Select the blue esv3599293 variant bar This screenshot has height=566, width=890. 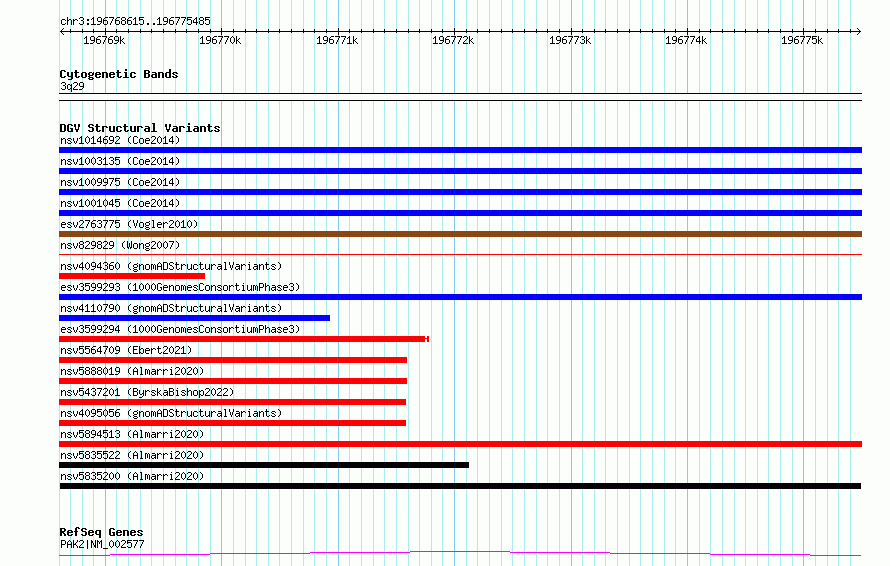460,297
